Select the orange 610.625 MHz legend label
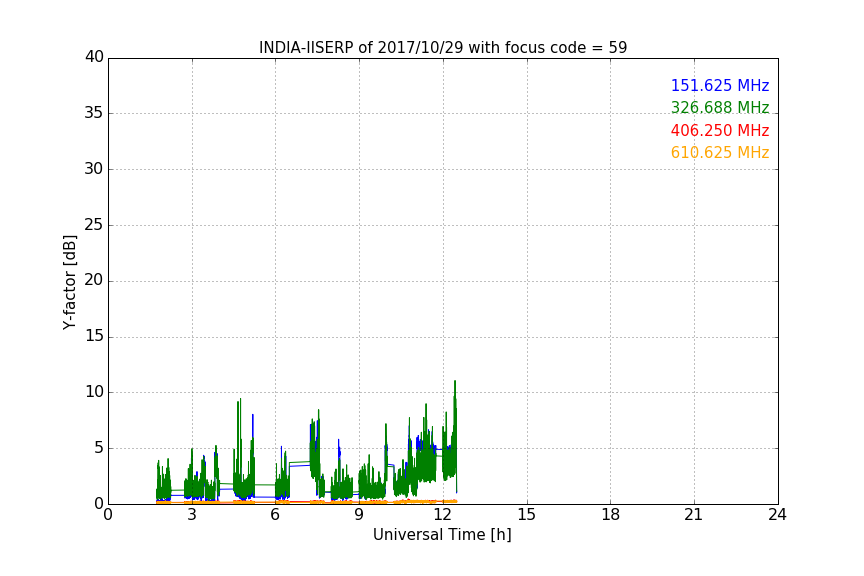This screenshot has width=864, height=576. (x=720, y=152)
